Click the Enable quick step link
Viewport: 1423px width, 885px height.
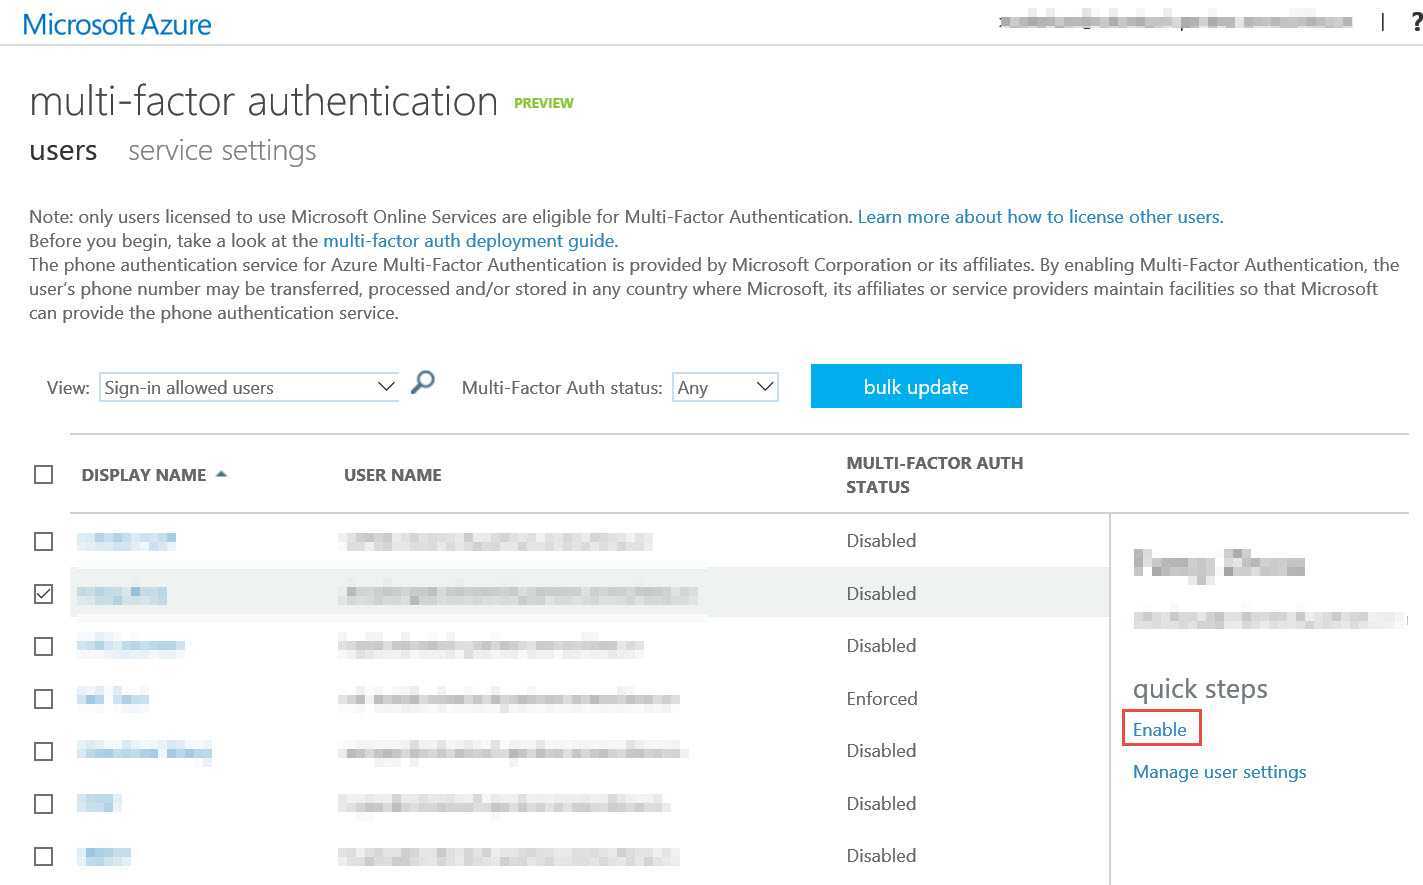(x=1160, y=730)
